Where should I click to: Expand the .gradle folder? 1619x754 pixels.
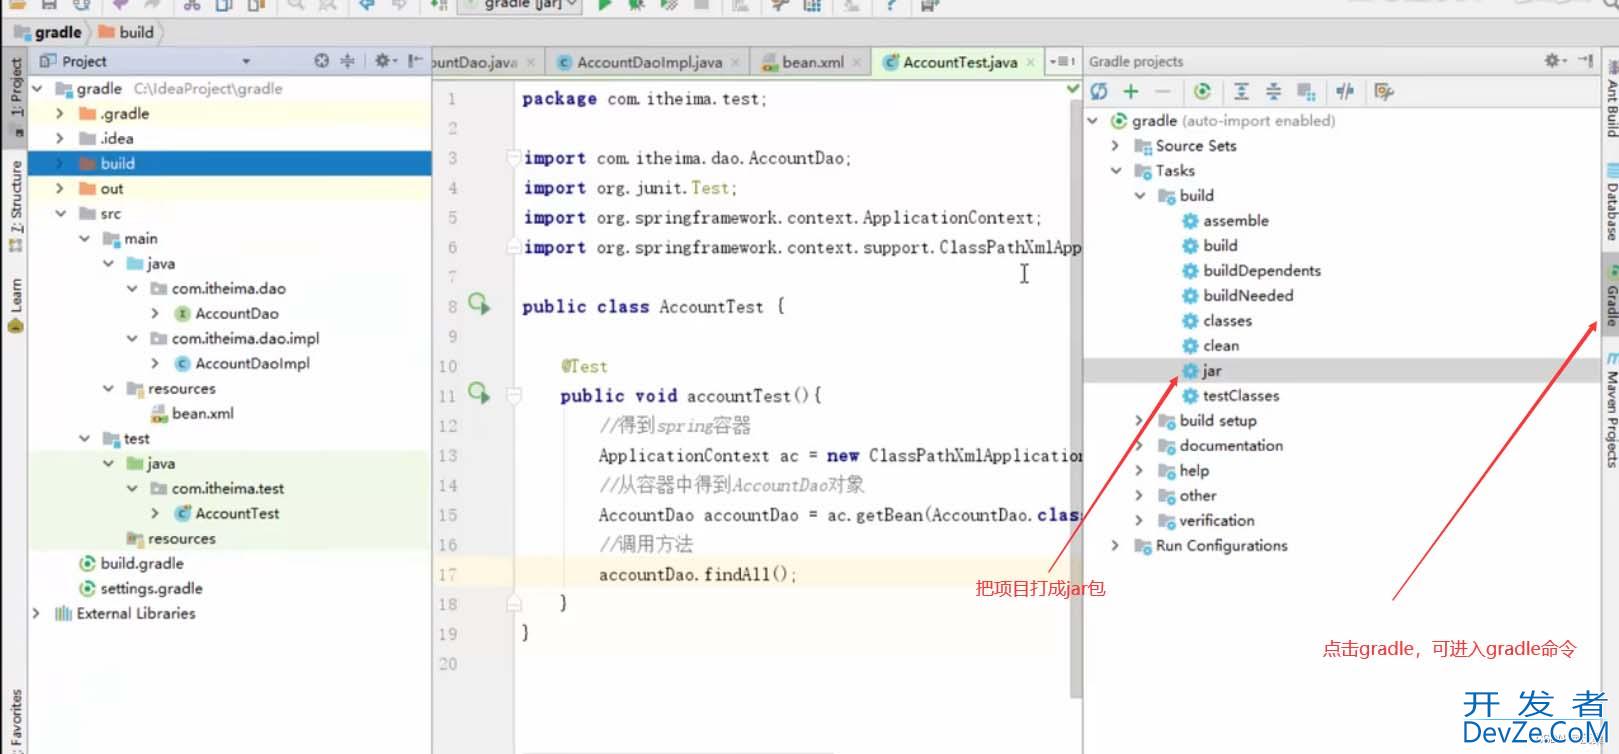(x=60, y=113)
